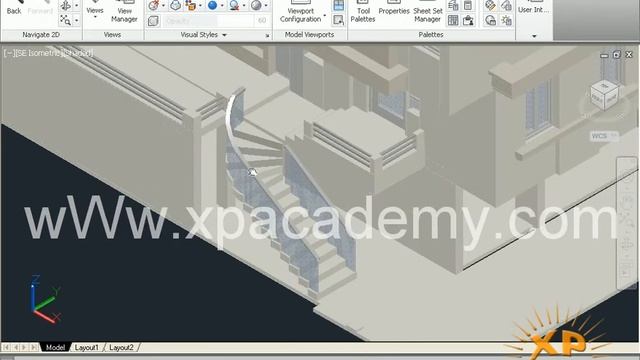Expand the Visual Styles panel title
This screenshot has height=360, width=640.
(203, 35)
